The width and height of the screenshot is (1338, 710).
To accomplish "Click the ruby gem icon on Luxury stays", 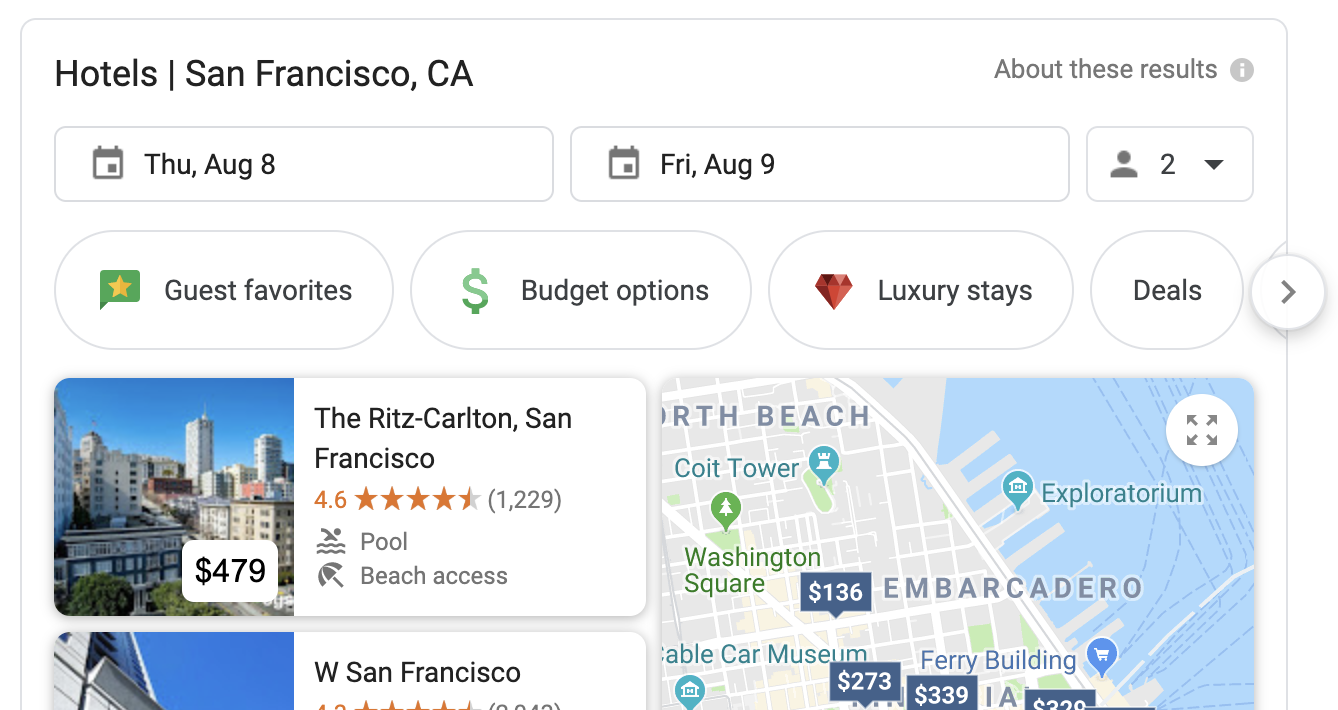I will click(833, 290).
